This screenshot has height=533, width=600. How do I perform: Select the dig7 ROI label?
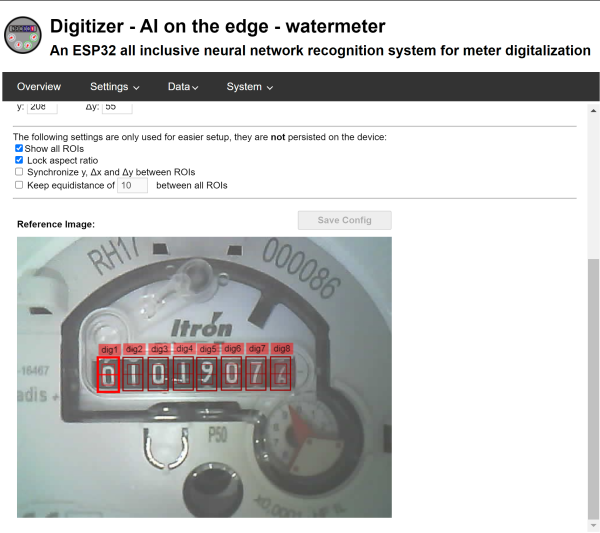(x=257, y=349)
